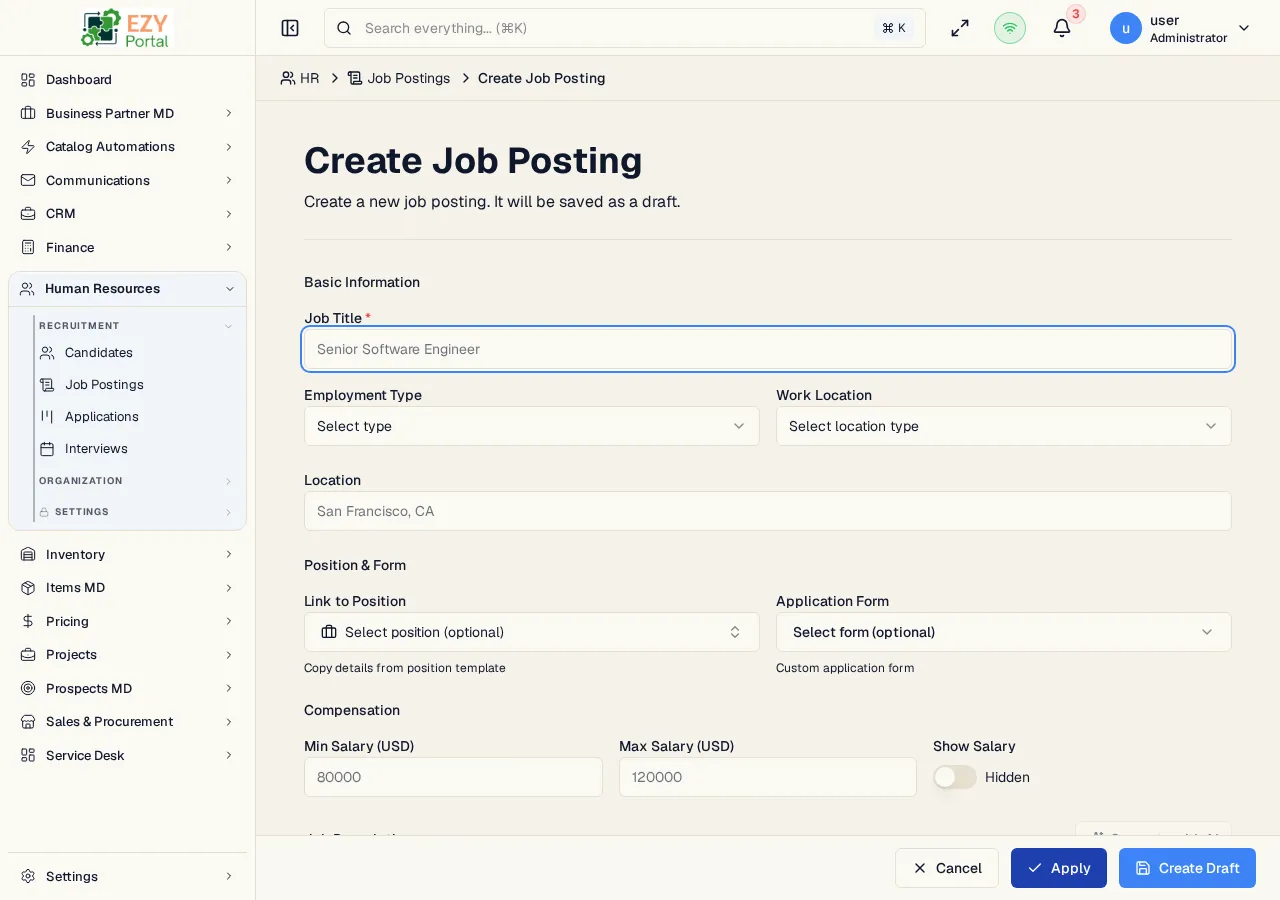Click the Job Postings sidebar icon

(x=47, y=385)
